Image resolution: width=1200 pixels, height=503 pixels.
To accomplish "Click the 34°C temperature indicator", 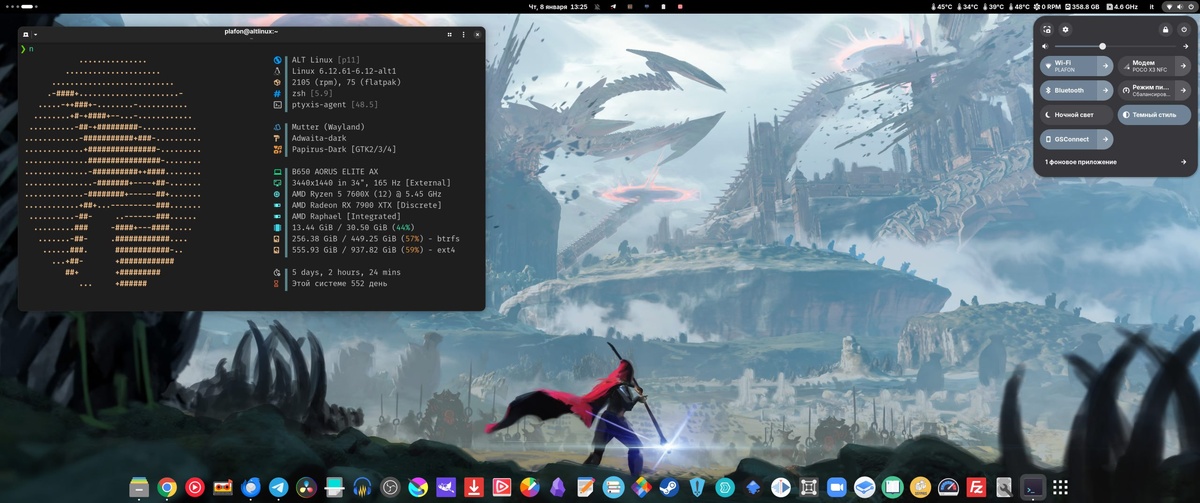I will coord(967,6).
